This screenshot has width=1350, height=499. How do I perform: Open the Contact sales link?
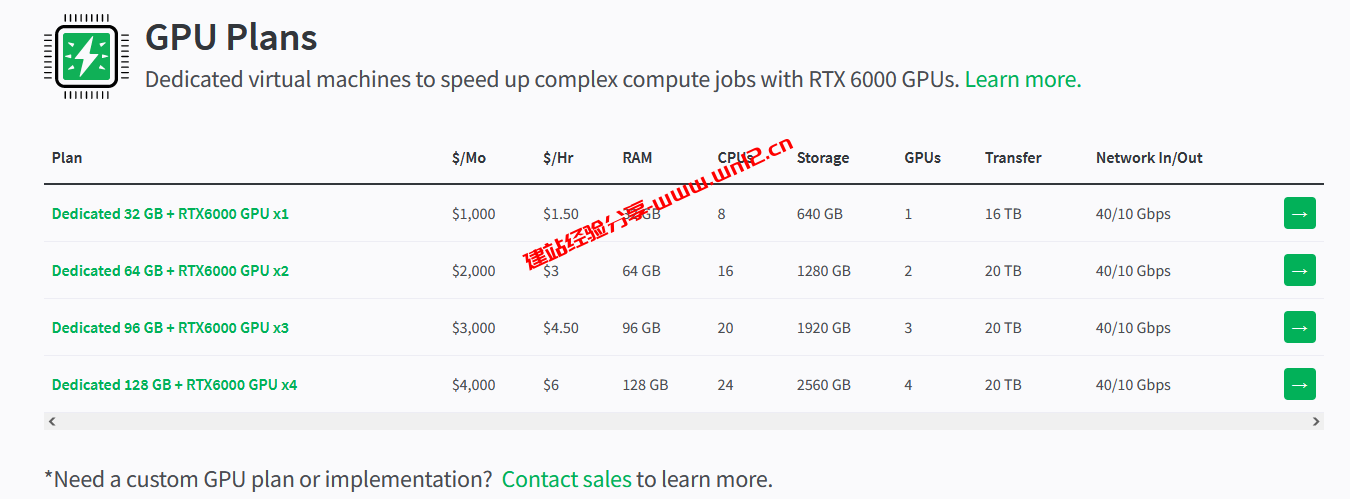[566, 479]
